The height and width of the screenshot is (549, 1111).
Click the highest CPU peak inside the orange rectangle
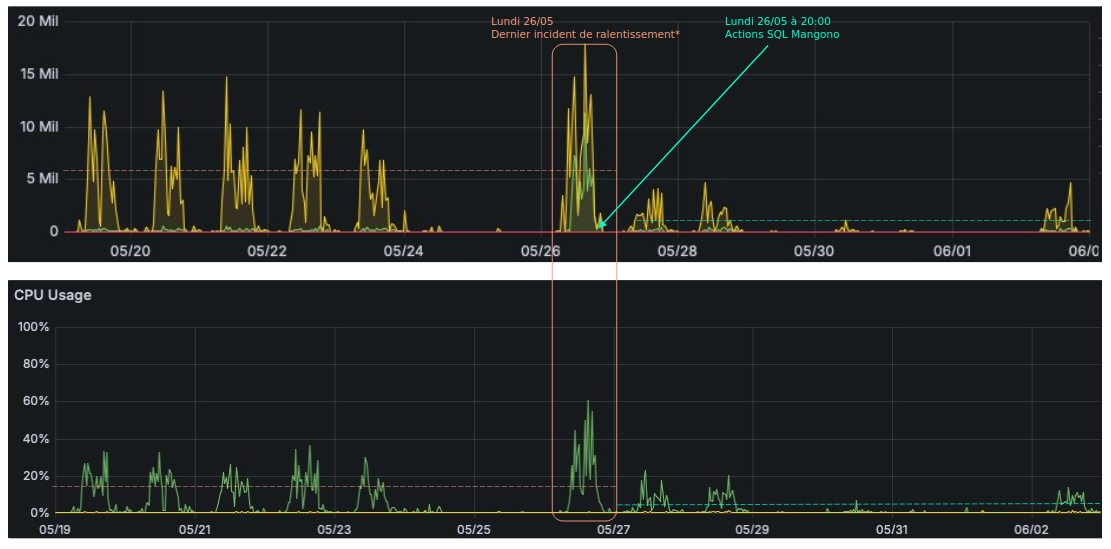(x=588, y=402)
